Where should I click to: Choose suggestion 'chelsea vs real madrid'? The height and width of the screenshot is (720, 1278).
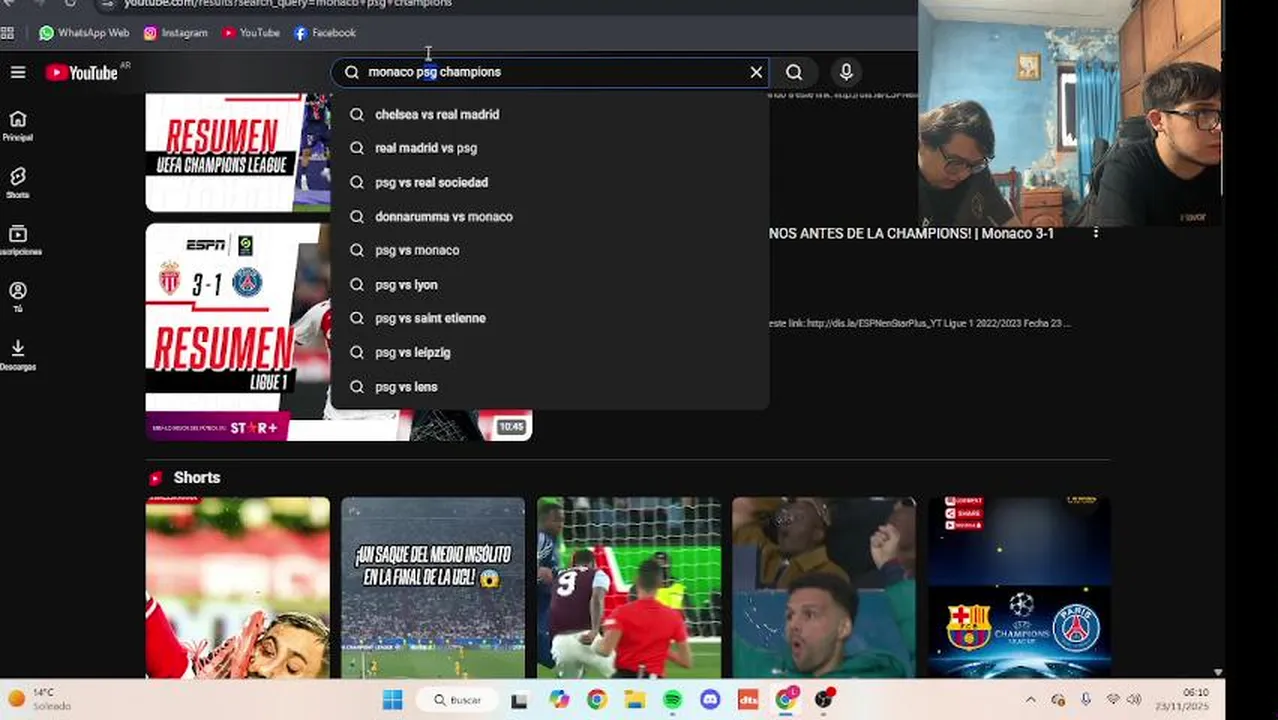[550, 114]
